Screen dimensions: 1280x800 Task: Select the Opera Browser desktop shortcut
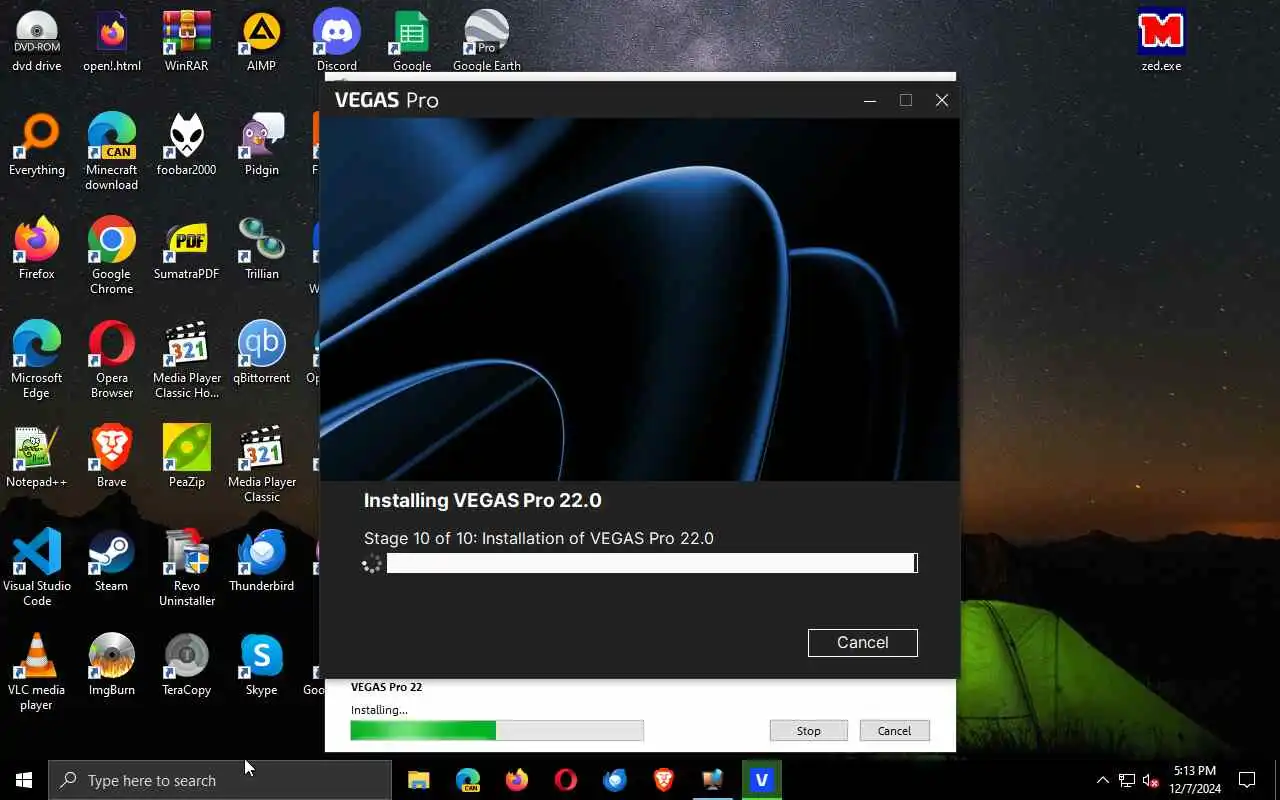point(111,360)
